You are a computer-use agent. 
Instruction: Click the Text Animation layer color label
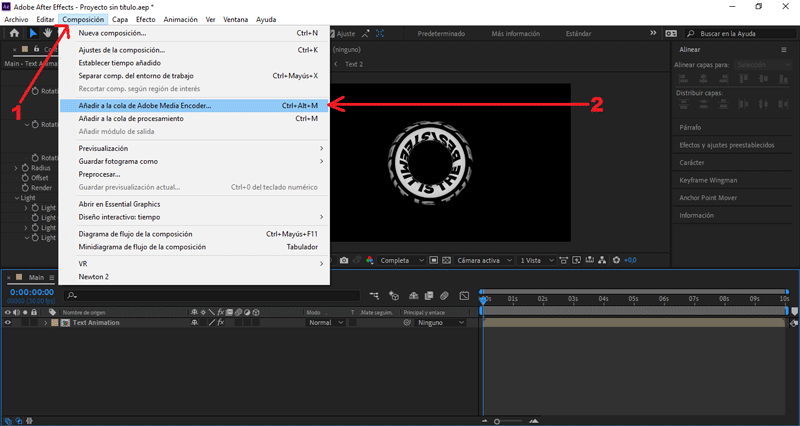pos(55,323)
